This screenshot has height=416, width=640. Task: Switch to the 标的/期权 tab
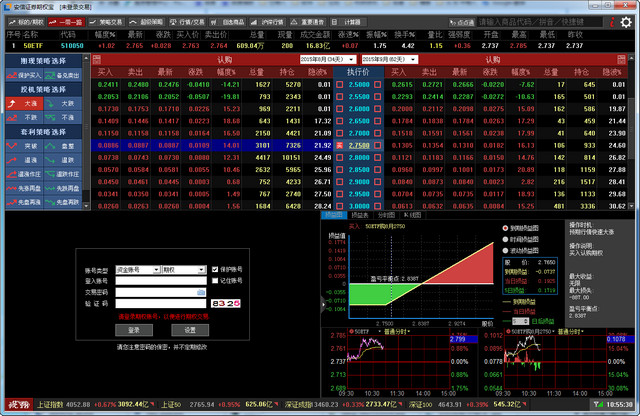tap(24, 20)
